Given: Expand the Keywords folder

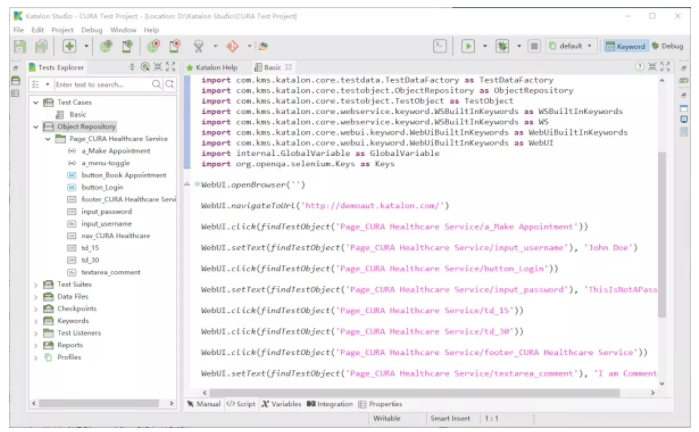Looking at the screenshot, I should click(36, 321).
